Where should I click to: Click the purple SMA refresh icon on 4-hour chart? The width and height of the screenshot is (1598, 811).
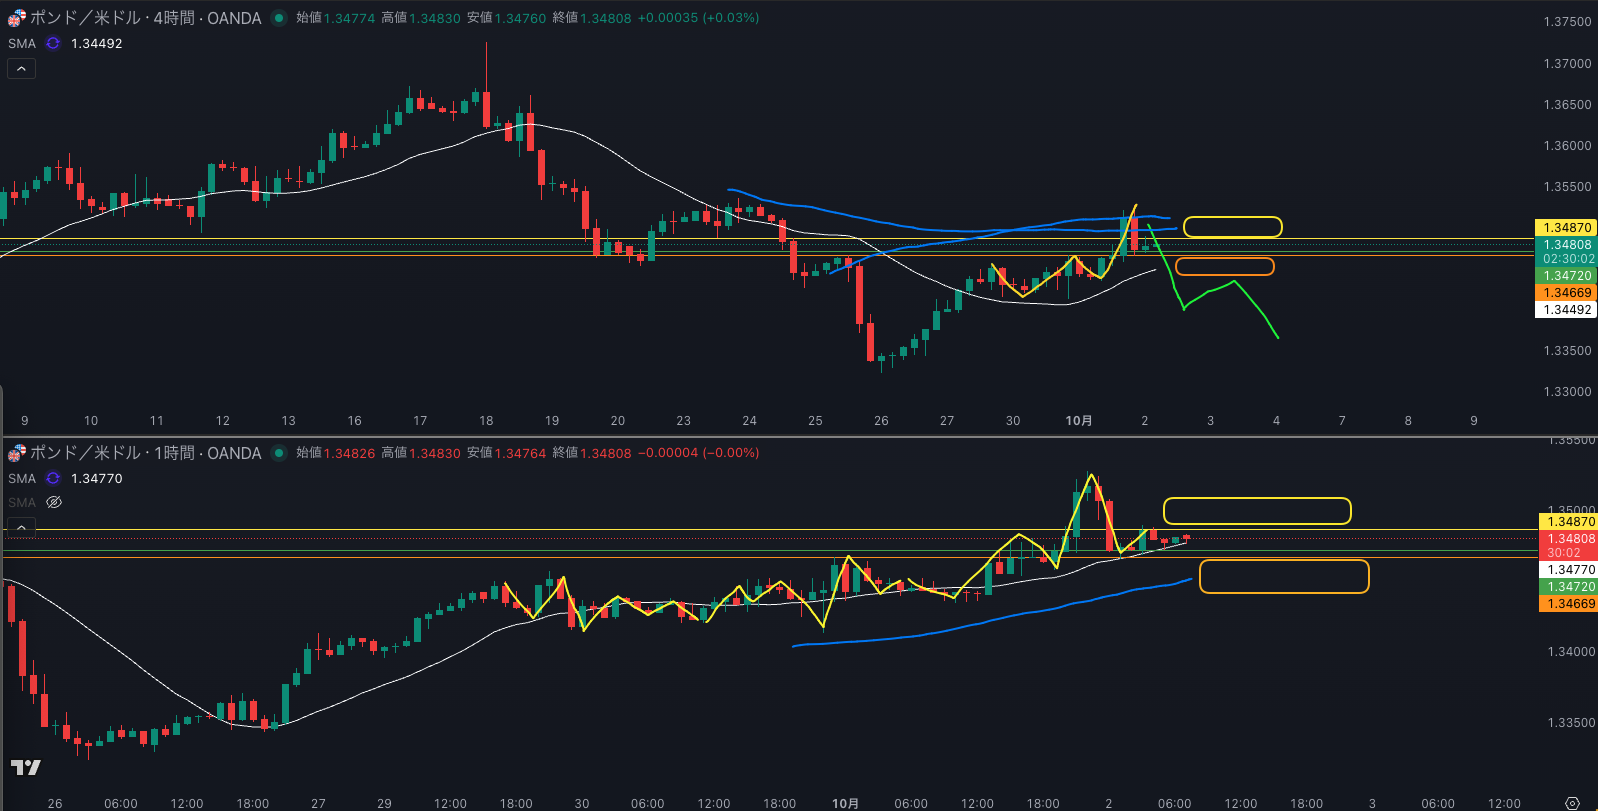(53, 43)
